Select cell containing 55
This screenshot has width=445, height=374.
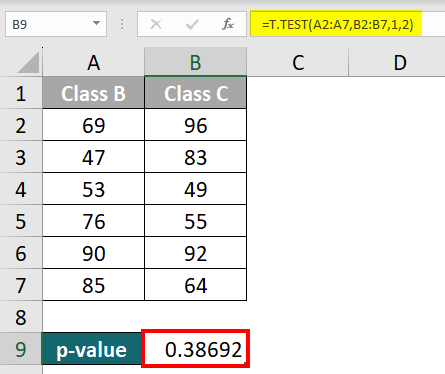(196, 221)
